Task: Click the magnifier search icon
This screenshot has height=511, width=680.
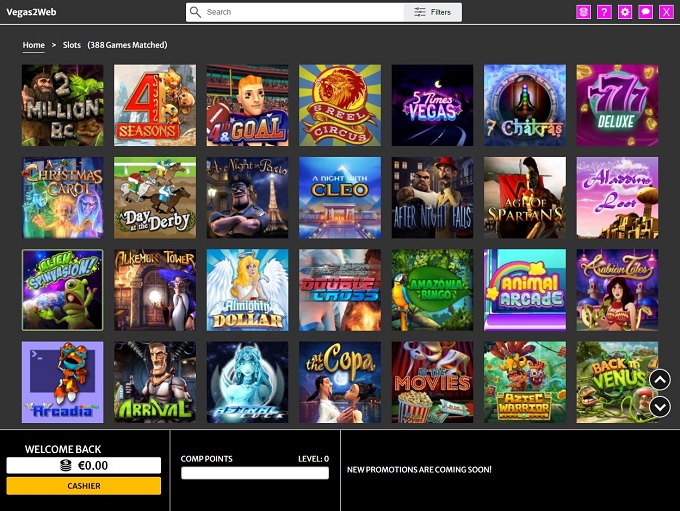Action: [x=196, y=12]
